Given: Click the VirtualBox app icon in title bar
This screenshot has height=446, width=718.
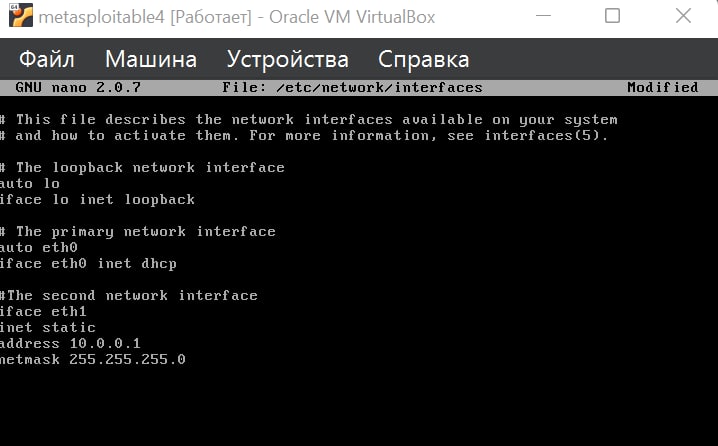Looking at the screenshot, I should click(21, 15).
